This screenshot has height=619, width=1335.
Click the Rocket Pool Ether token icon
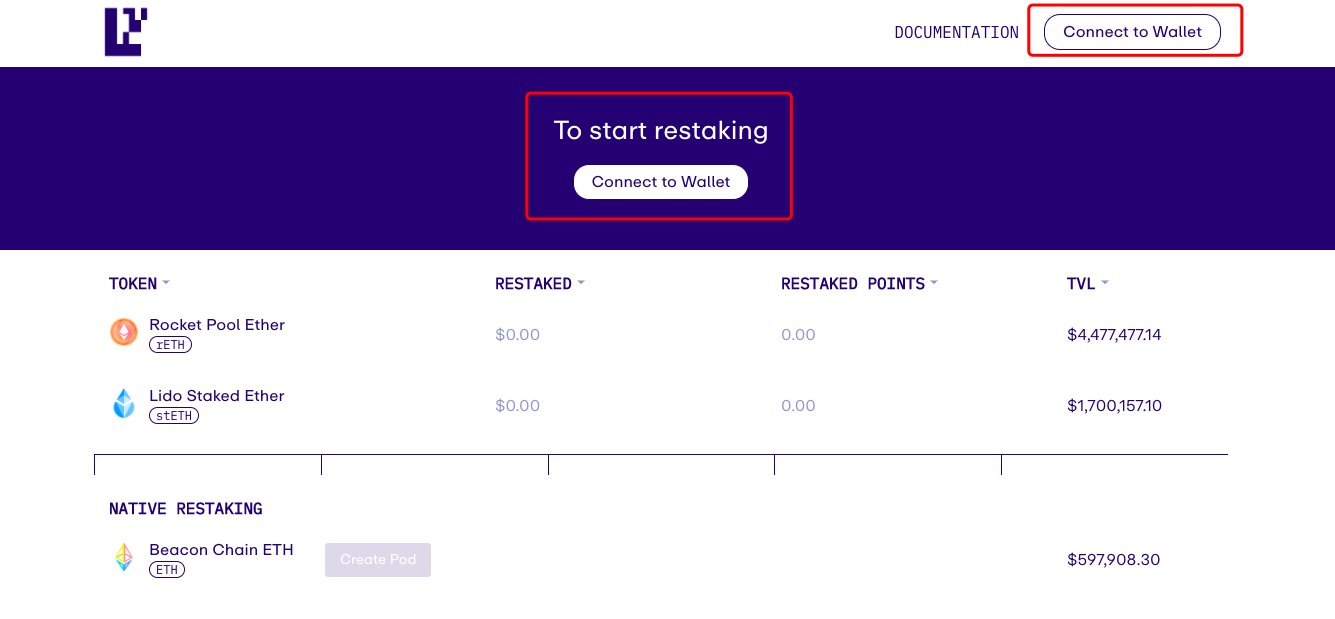124,333
